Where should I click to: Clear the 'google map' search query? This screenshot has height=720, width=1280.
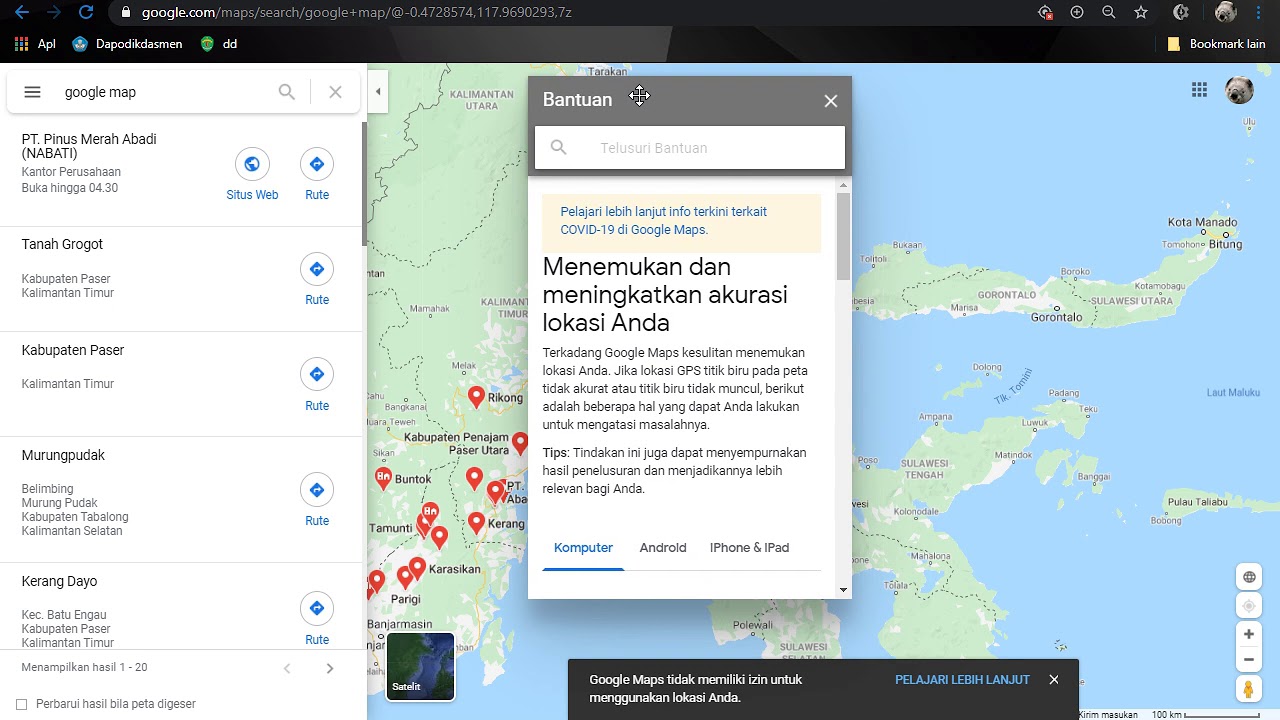pos(335,92)
